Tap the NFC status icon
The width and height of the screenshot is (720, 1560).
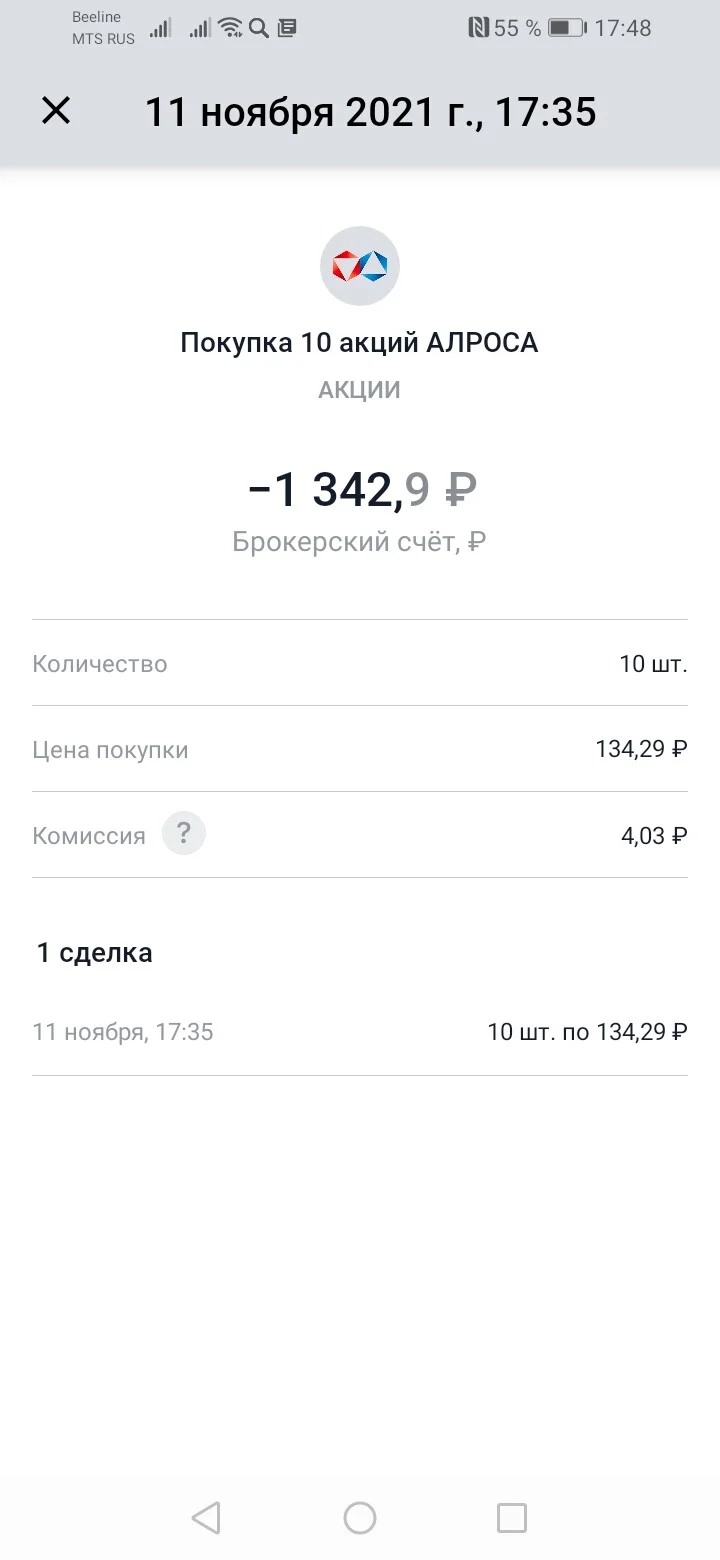(479, 28)
